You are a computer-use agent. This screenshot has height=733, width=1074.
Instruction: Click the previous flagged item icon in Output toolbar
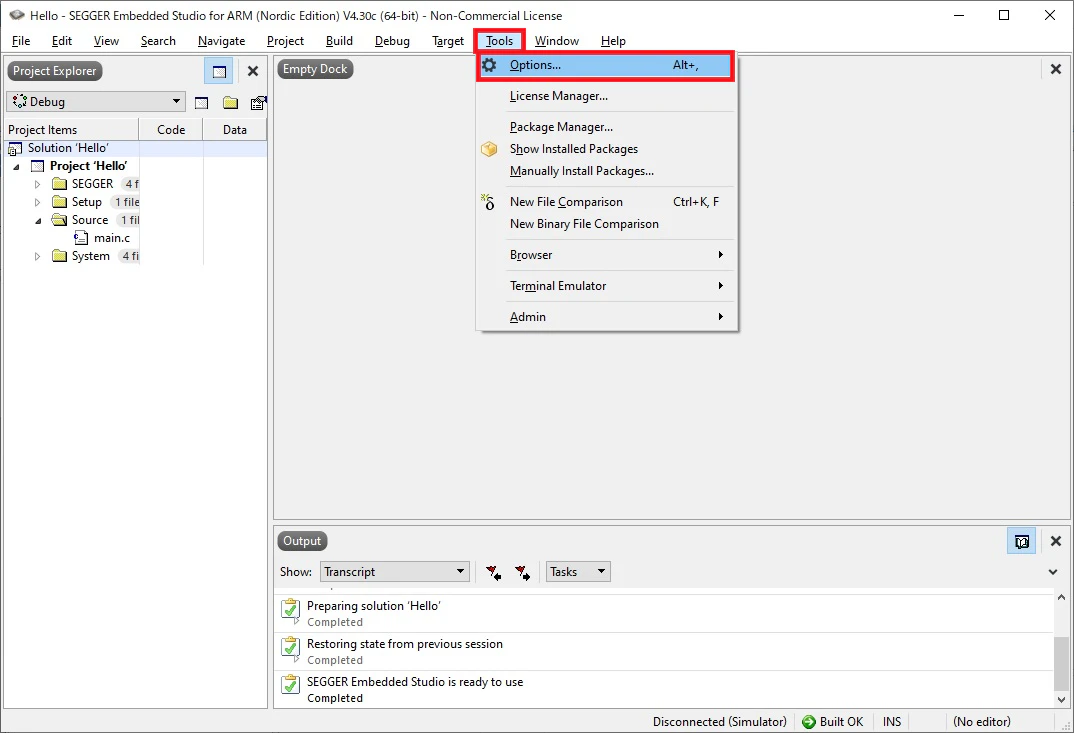click(x=493, y=572)
